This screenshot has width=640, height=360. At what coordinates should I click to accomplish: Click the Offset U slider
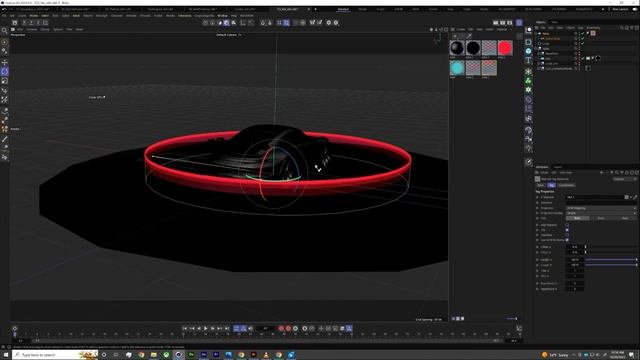[611, 247]
